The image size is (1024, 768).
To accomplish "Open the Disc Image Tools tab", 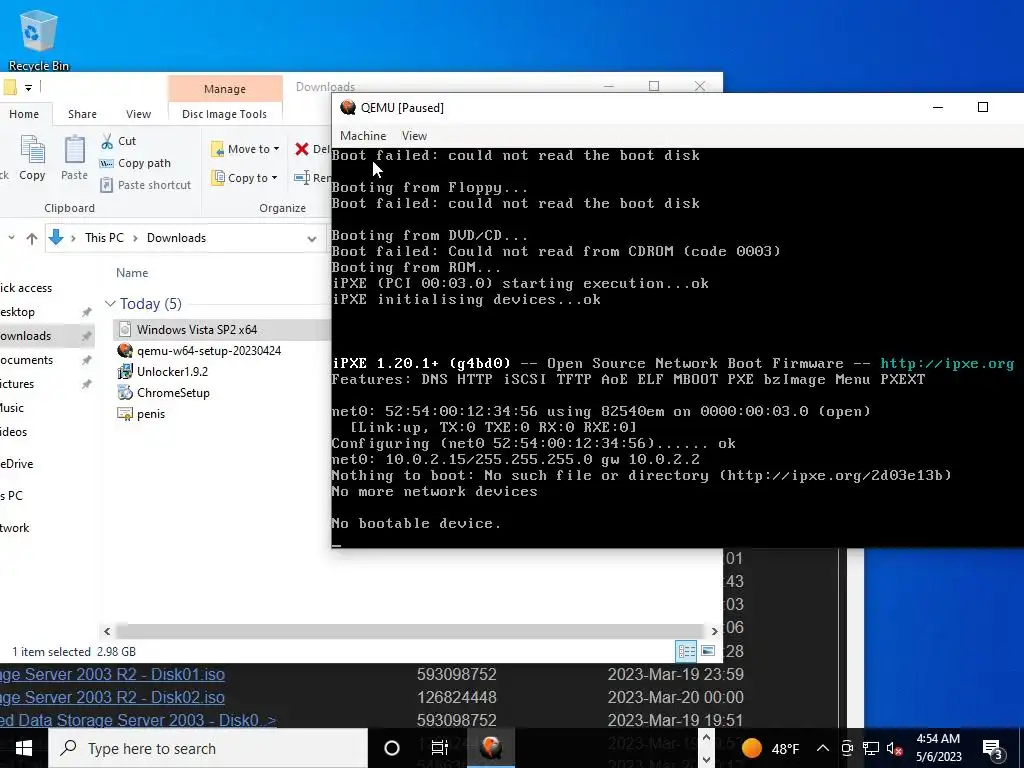I will [224, 114].
